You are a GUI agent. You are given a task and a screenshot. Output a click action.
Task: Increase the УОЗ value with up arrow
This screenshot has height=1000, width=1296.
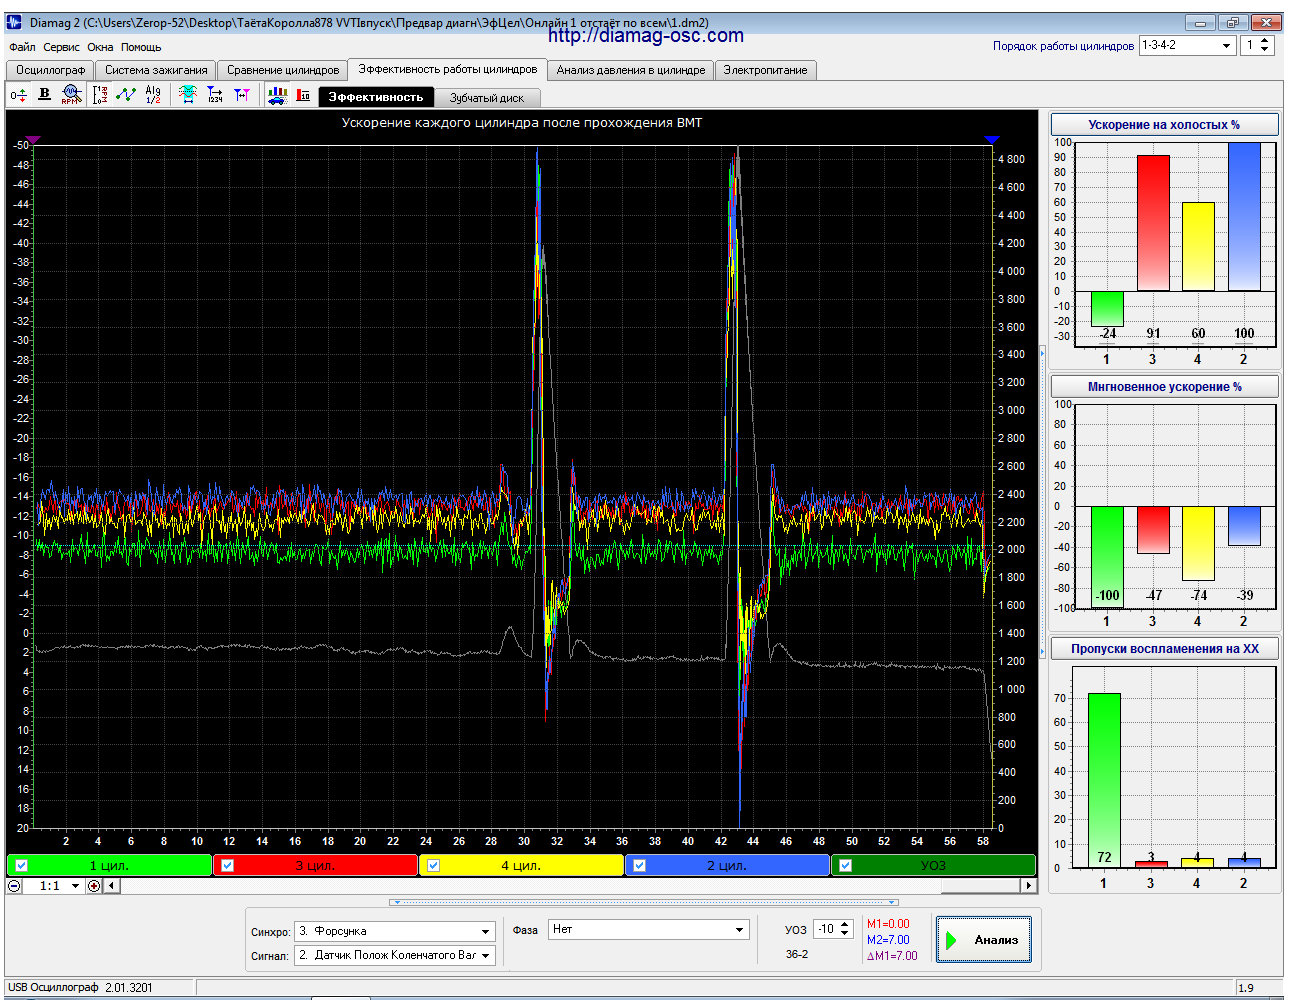coord(845,924)
